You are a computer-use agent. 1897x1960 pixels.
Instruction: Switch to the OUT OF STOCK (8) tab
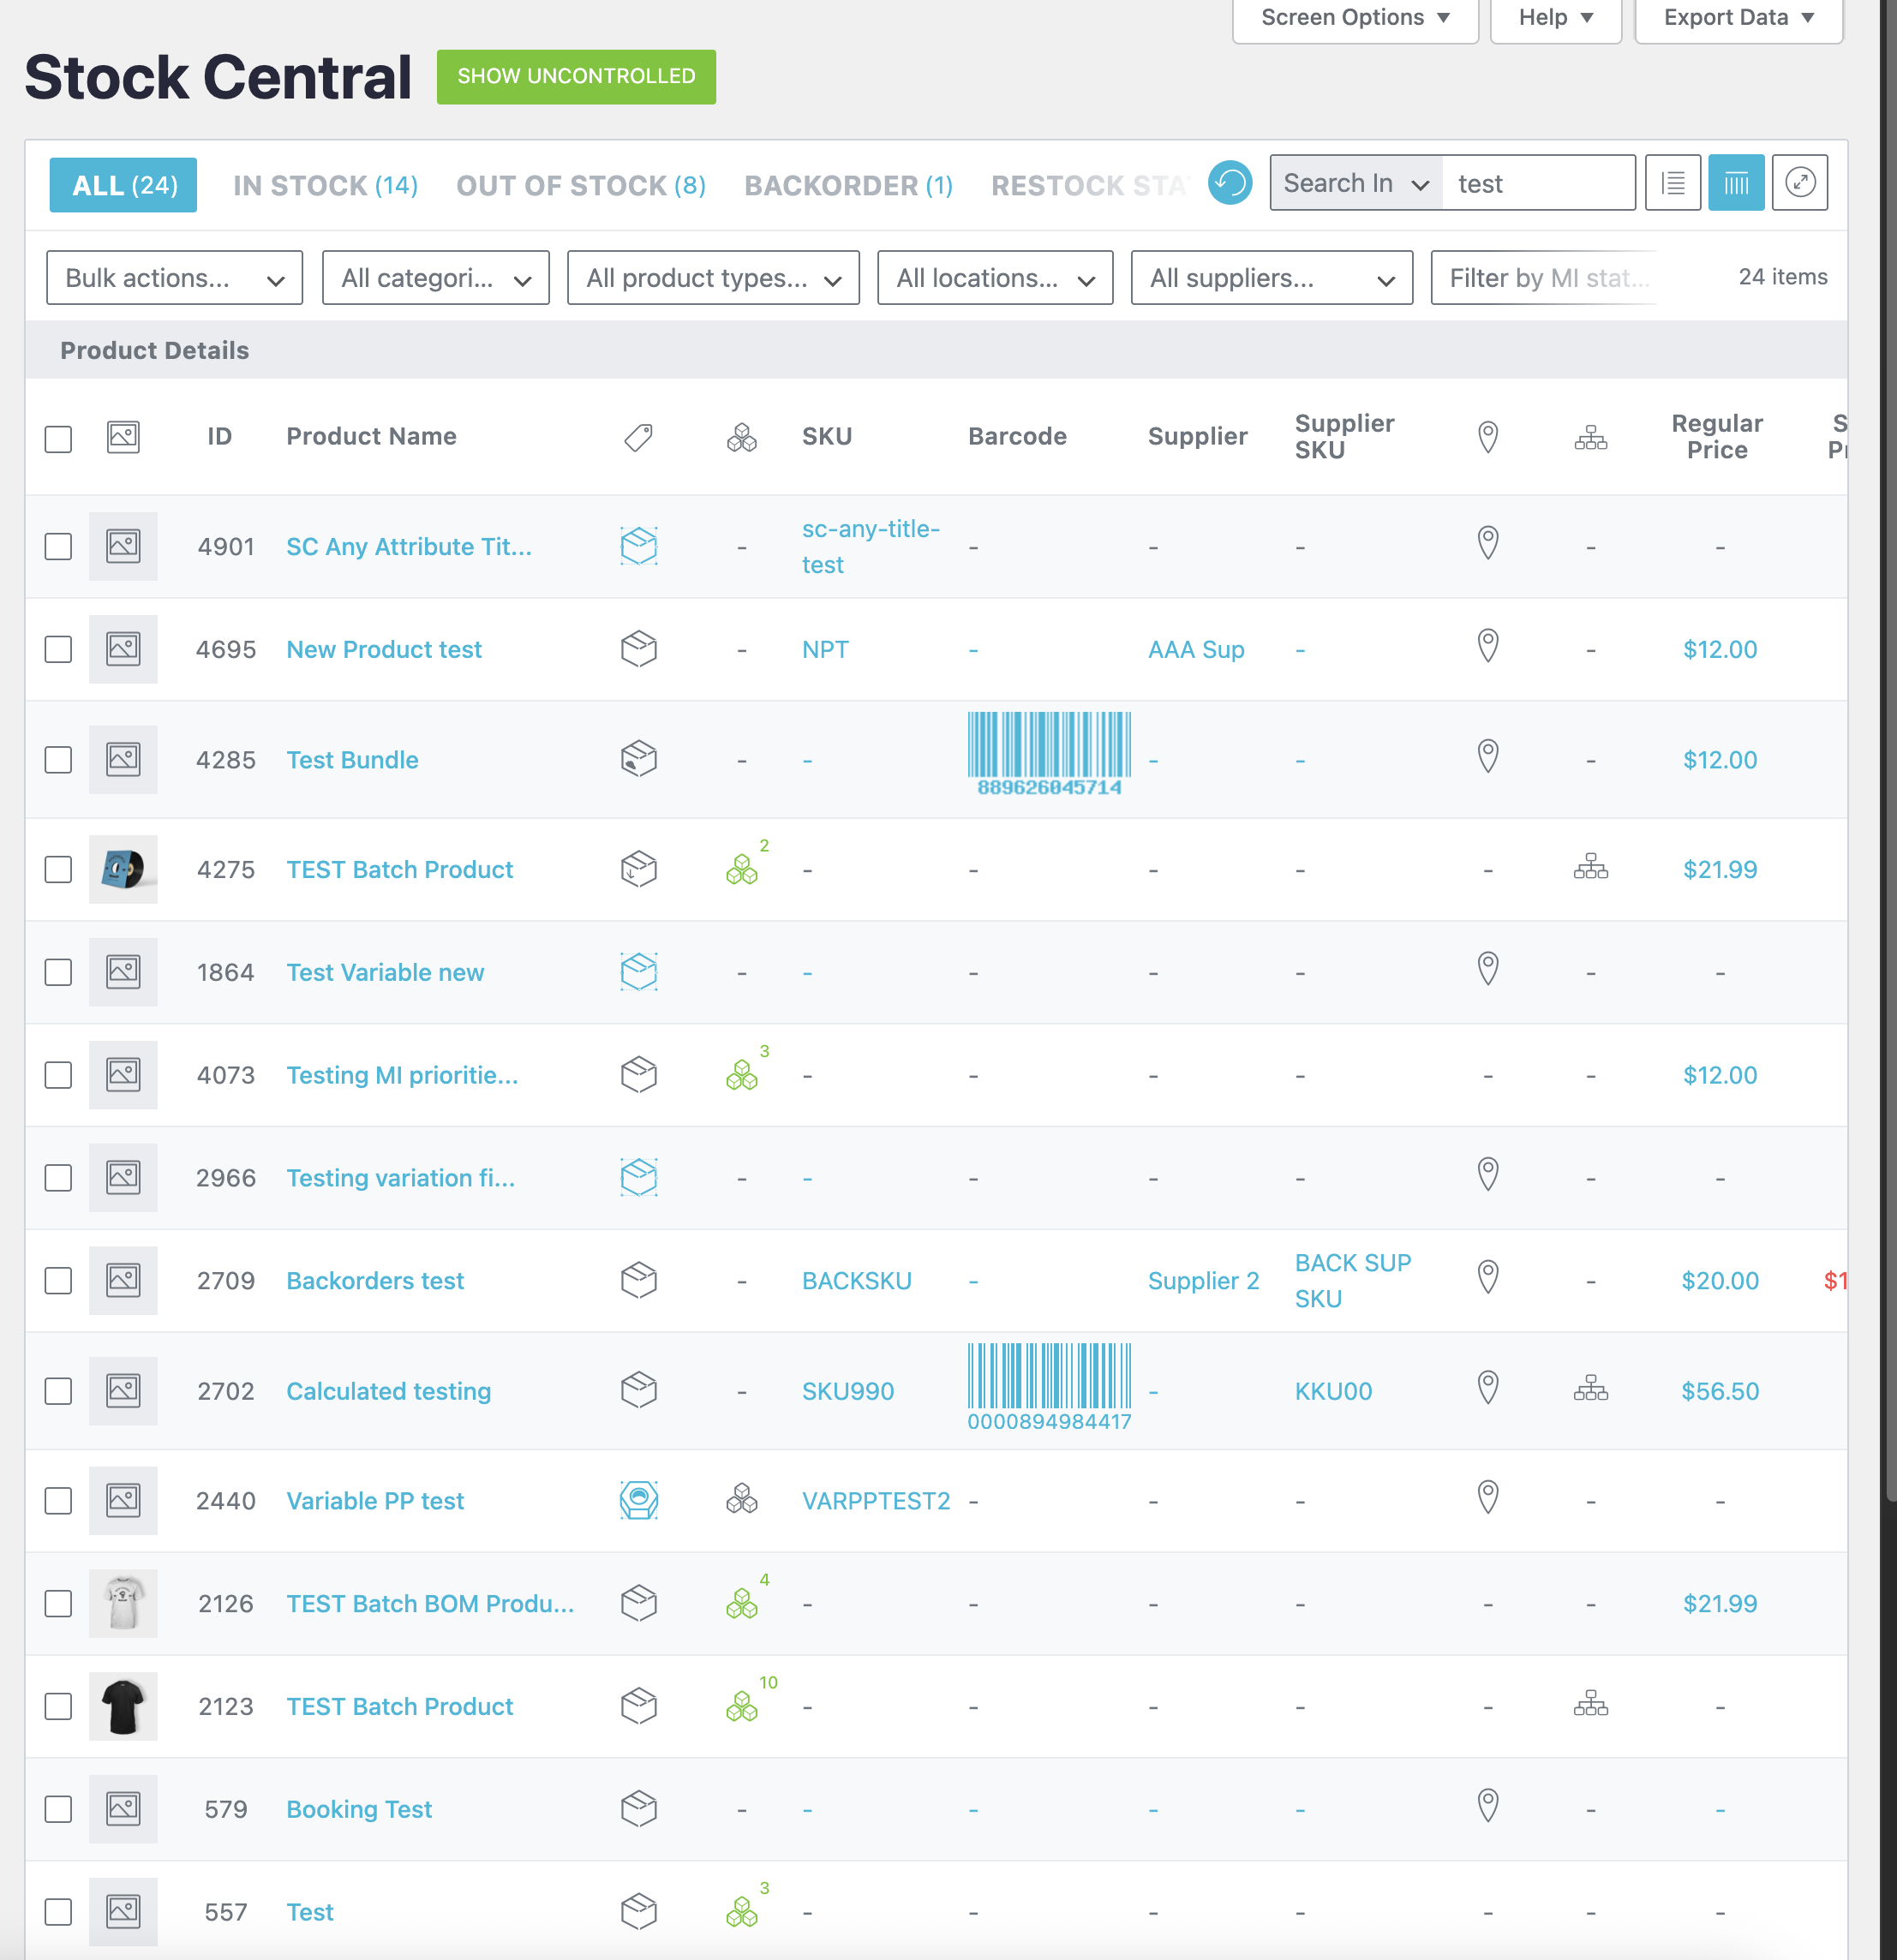581,185
